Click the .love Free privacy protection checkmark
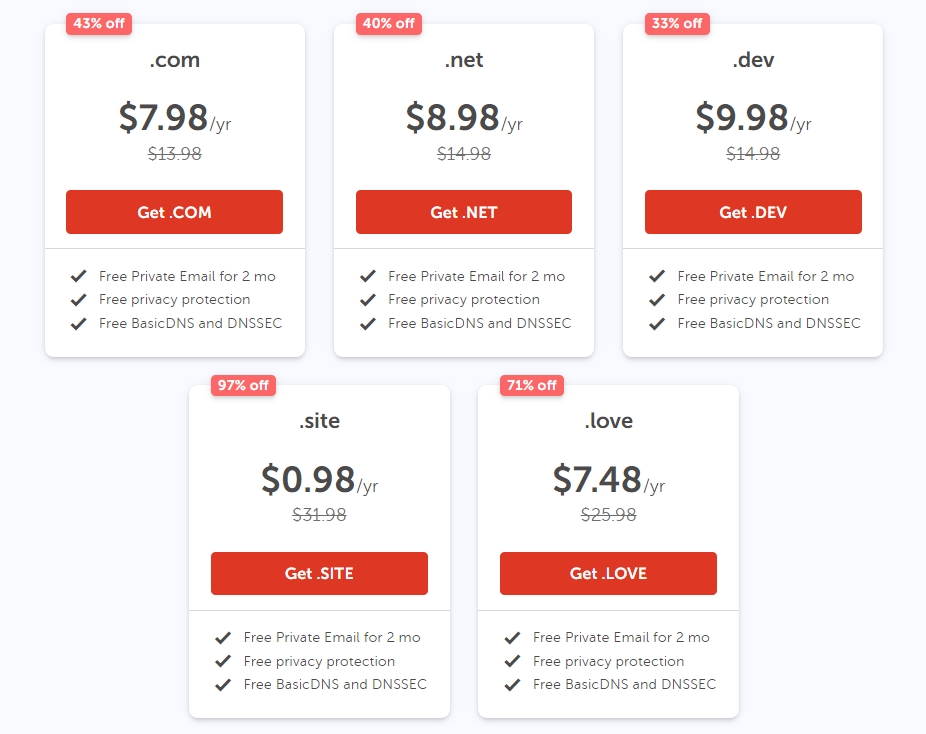926x734 pixels. pyautogui.click(x=512, y=662)
